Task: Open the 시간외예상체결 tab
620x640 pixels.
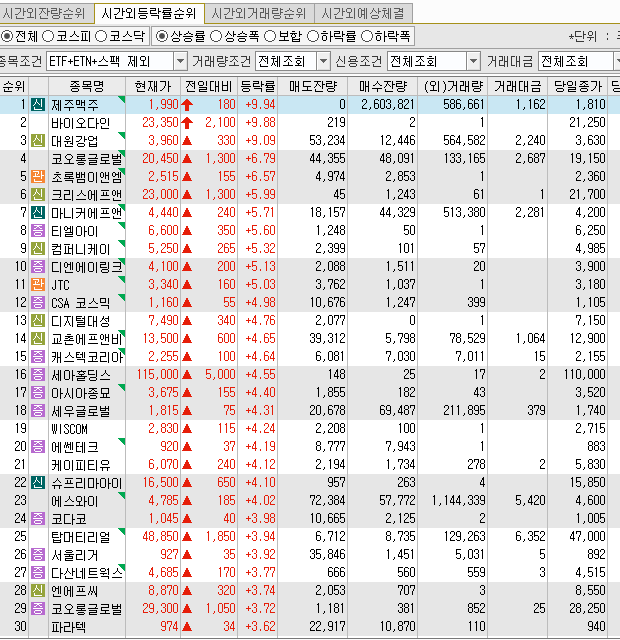Action: click(363, 13)
